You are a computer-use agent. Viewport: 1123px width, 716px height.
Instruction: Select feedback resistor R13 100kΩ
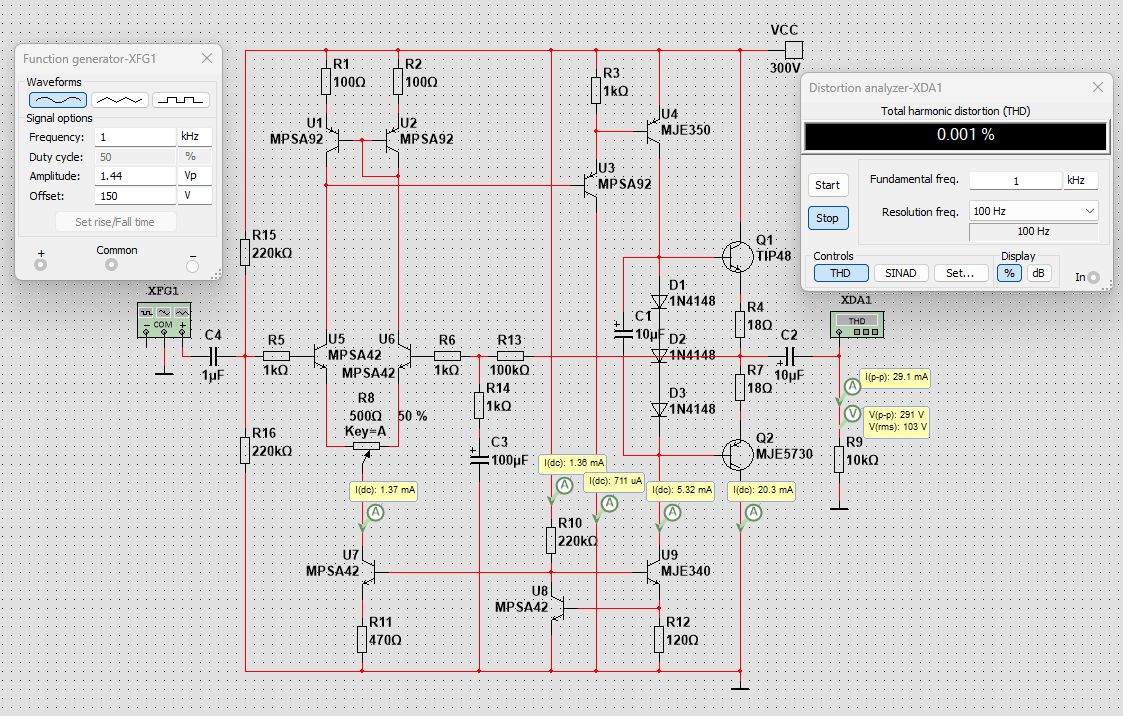[510, 356]
